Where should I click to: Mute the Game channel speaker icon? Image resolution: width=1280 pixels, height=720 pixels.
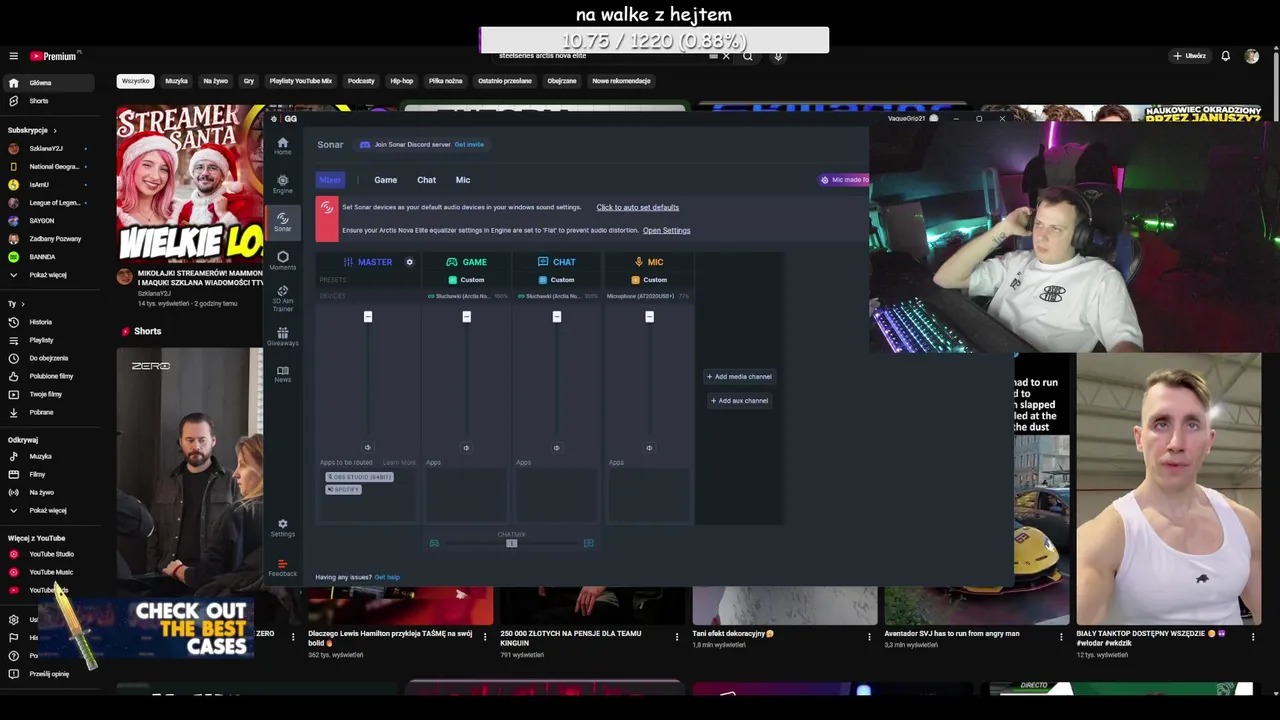466,448
